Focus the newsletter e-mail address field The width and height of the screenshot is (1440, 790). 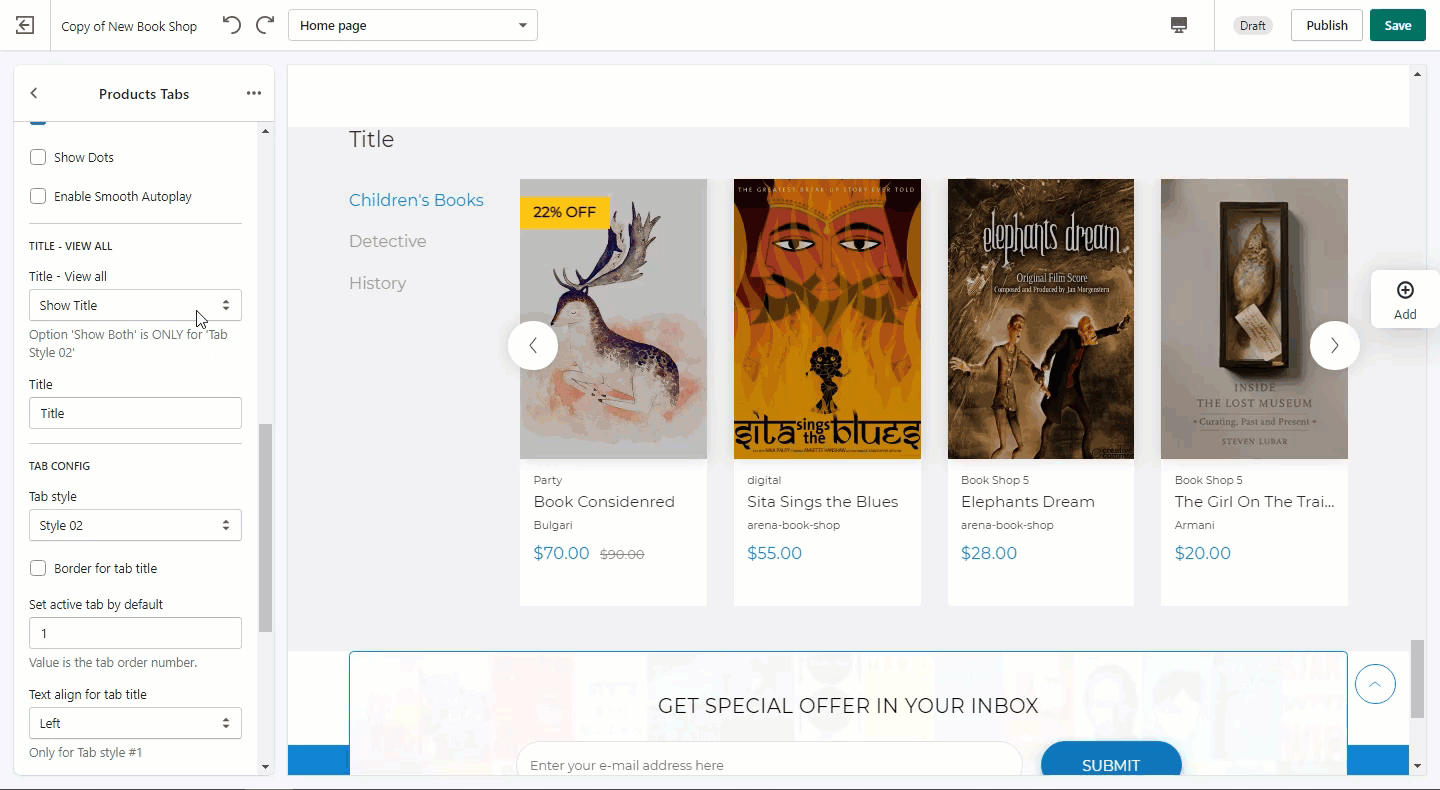[x=769, y=764]
